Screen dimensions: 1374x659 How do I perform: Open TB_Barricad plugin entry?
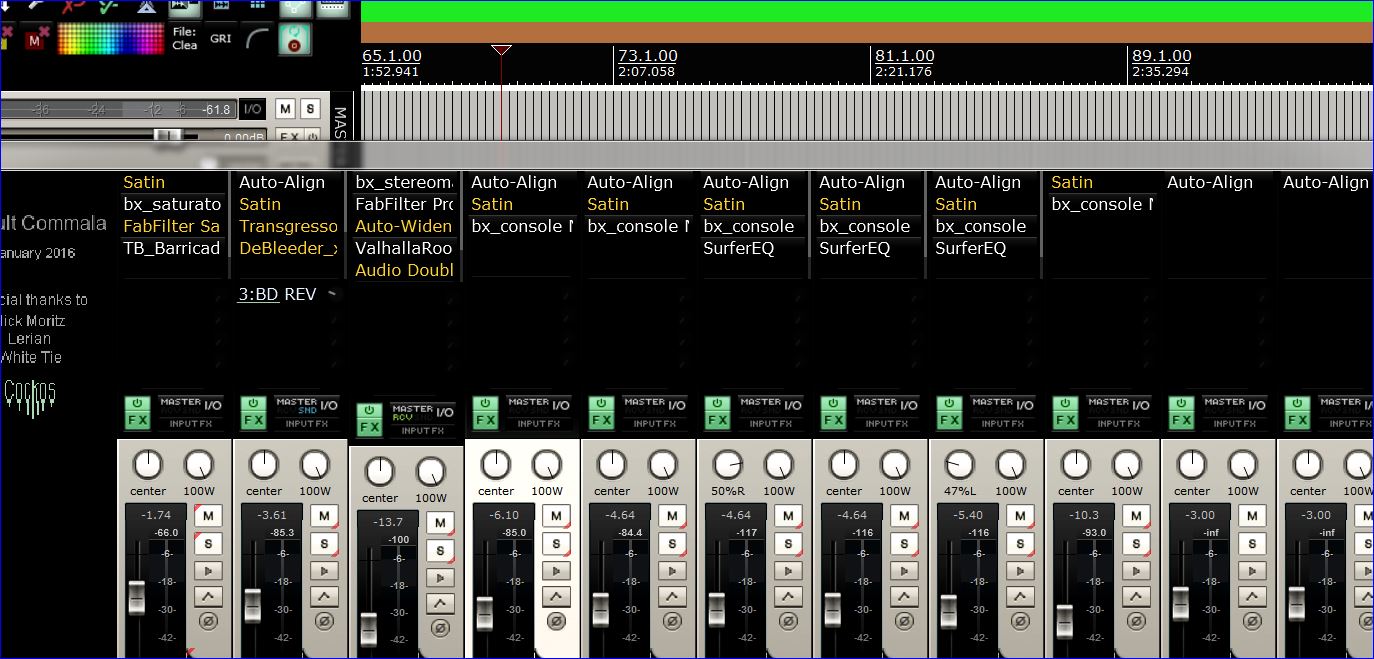[x=172, y=248]
